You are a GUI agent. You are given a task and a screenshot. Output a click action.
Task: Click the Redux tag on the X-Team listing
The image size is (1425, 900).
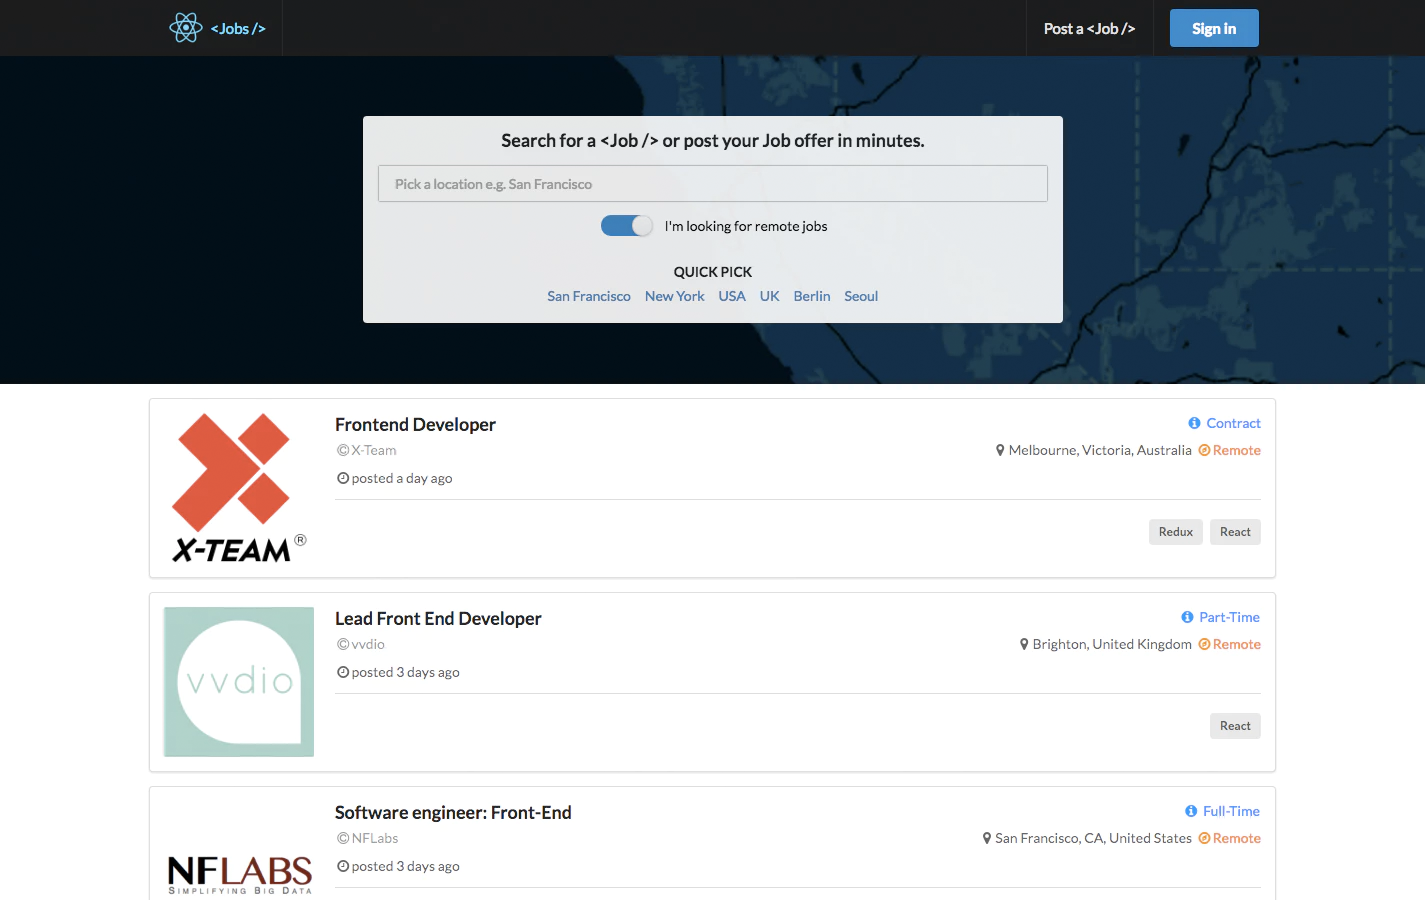(1175, 531)
